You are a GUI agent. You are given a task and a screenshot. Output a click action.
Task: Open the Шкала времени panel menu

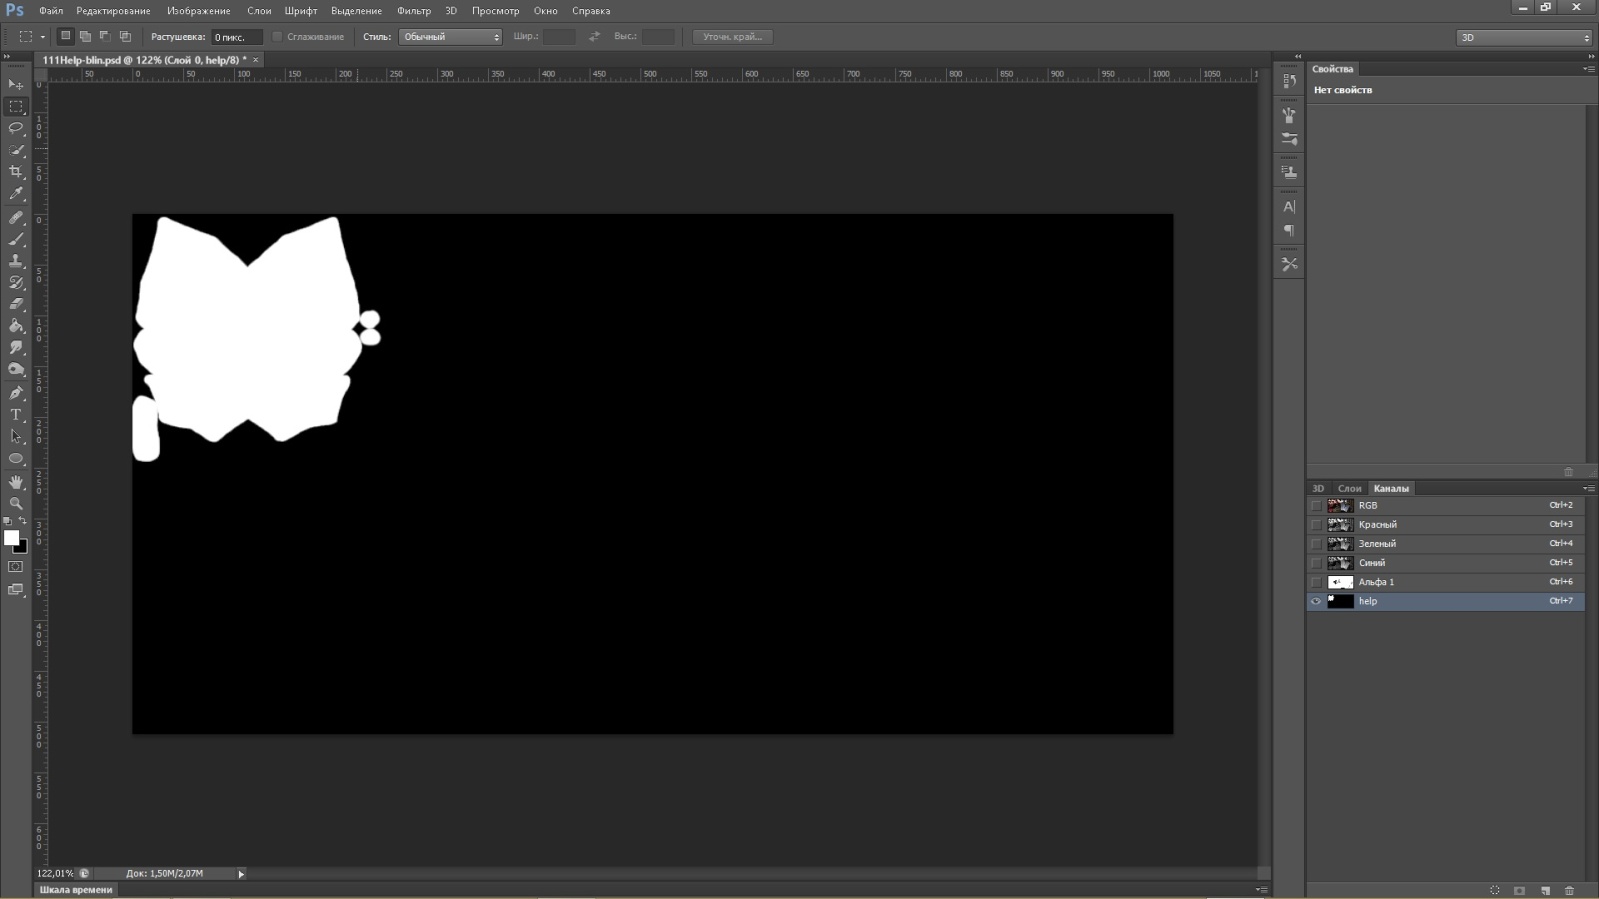pos(1261,889)
